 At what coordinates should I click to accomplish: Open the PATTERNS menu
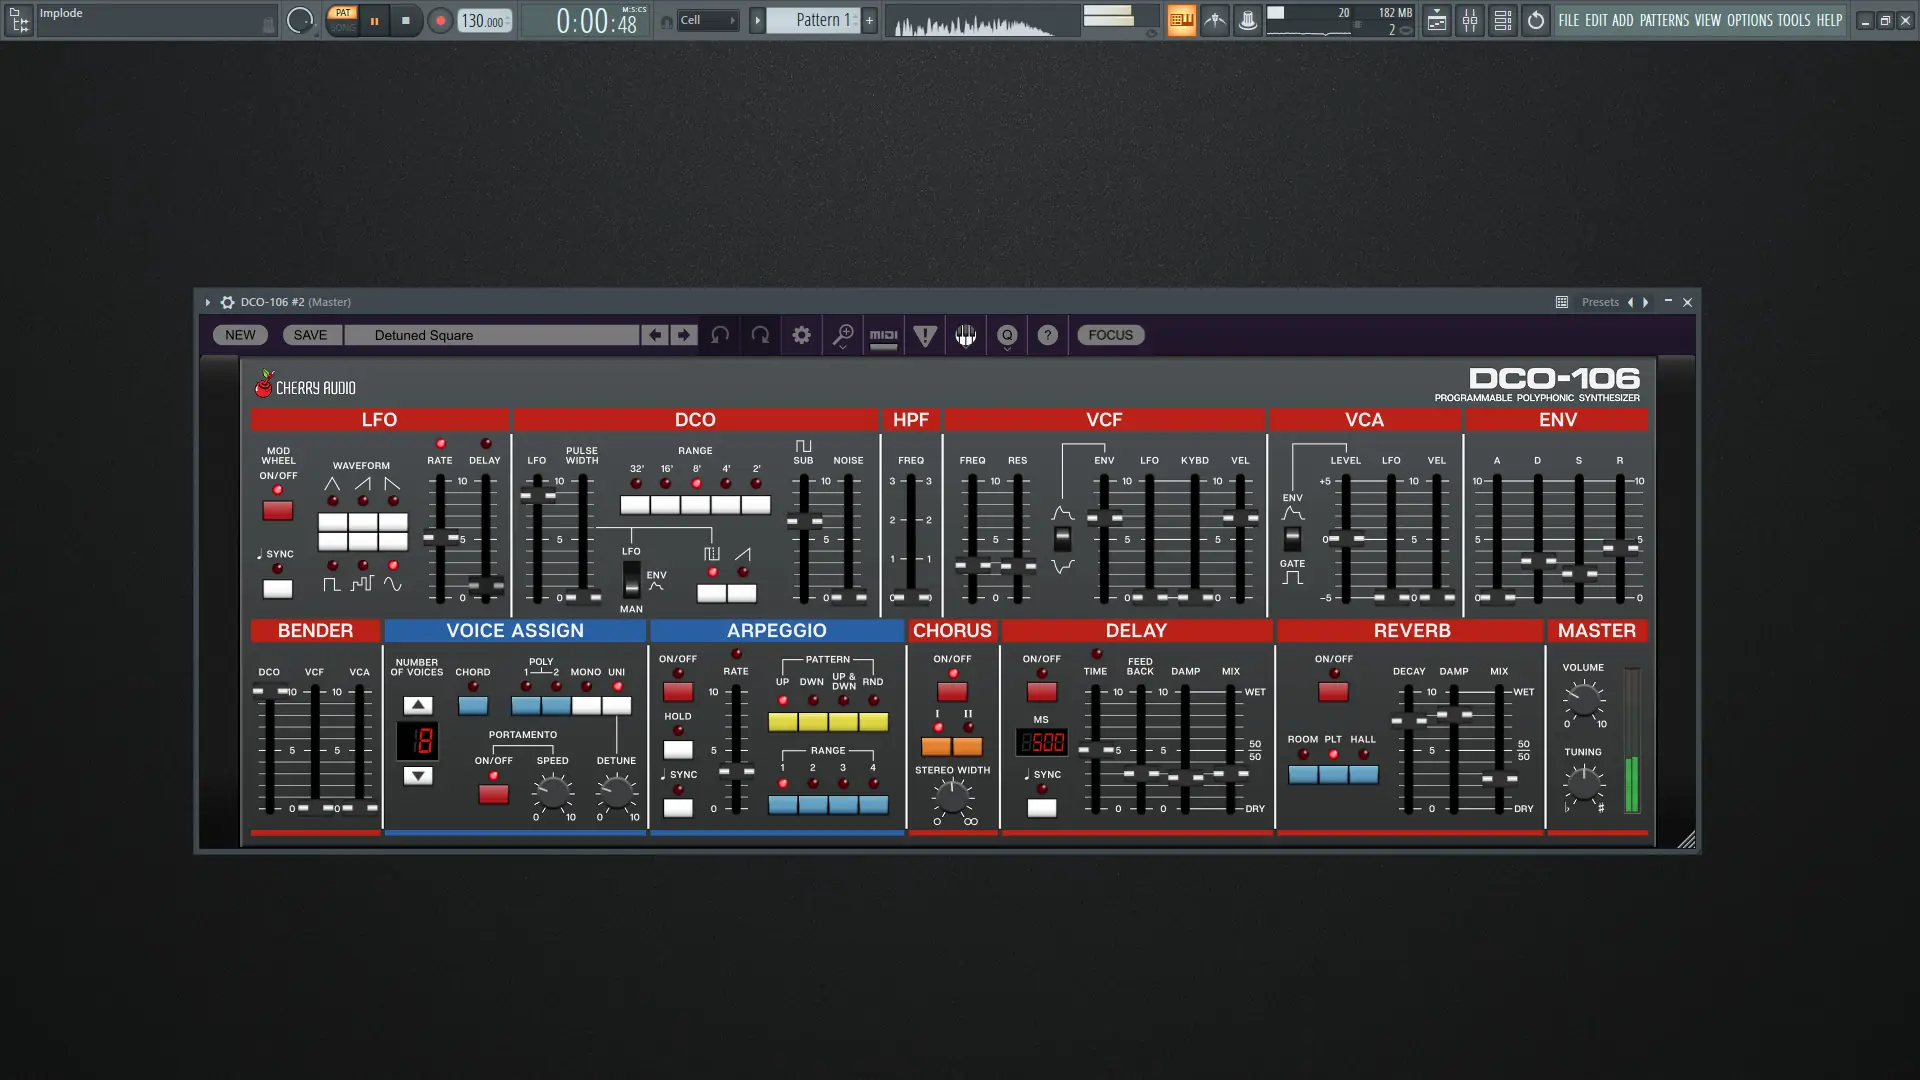click(x=1664, y=20)
